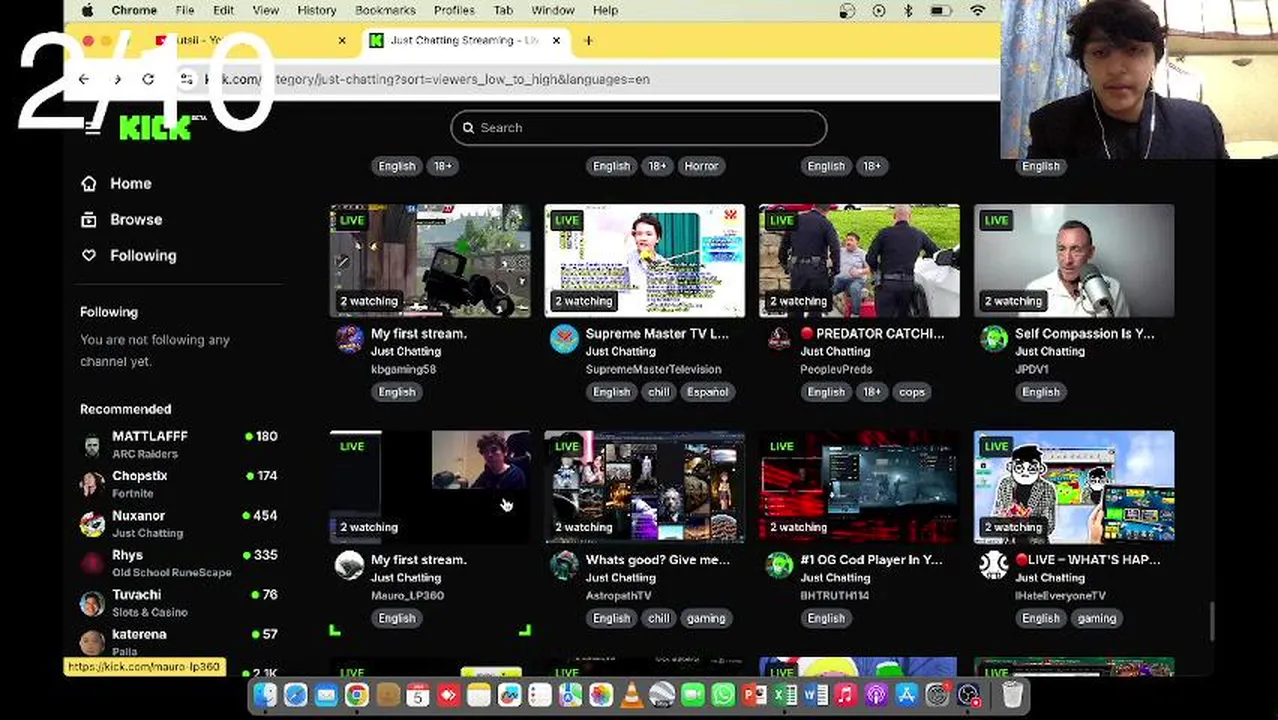Image resolution: width=1278 pixels, height=720 pixels.
Task: Click the Kick search field
Action: point(639,128)
